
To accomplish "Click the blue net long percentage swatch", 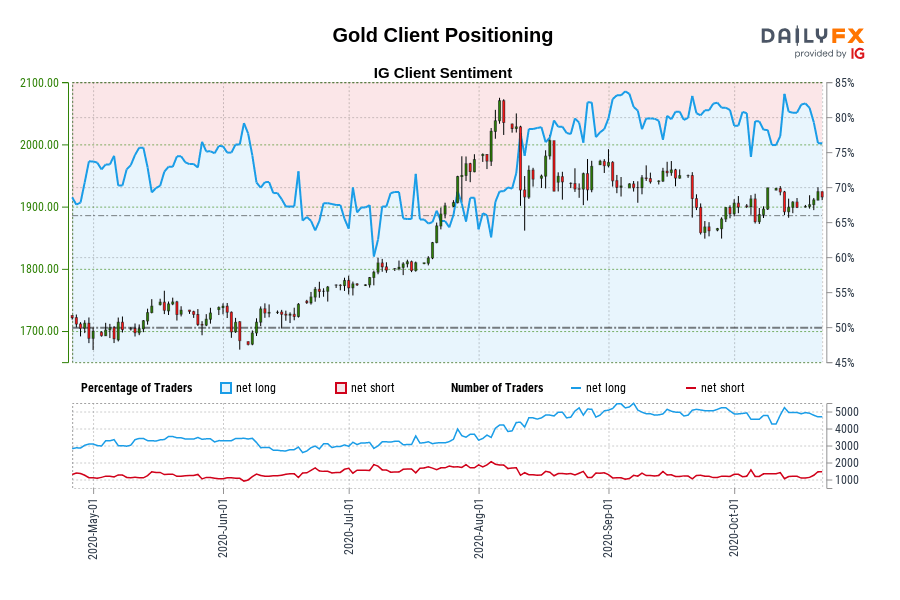I will 226,388.
